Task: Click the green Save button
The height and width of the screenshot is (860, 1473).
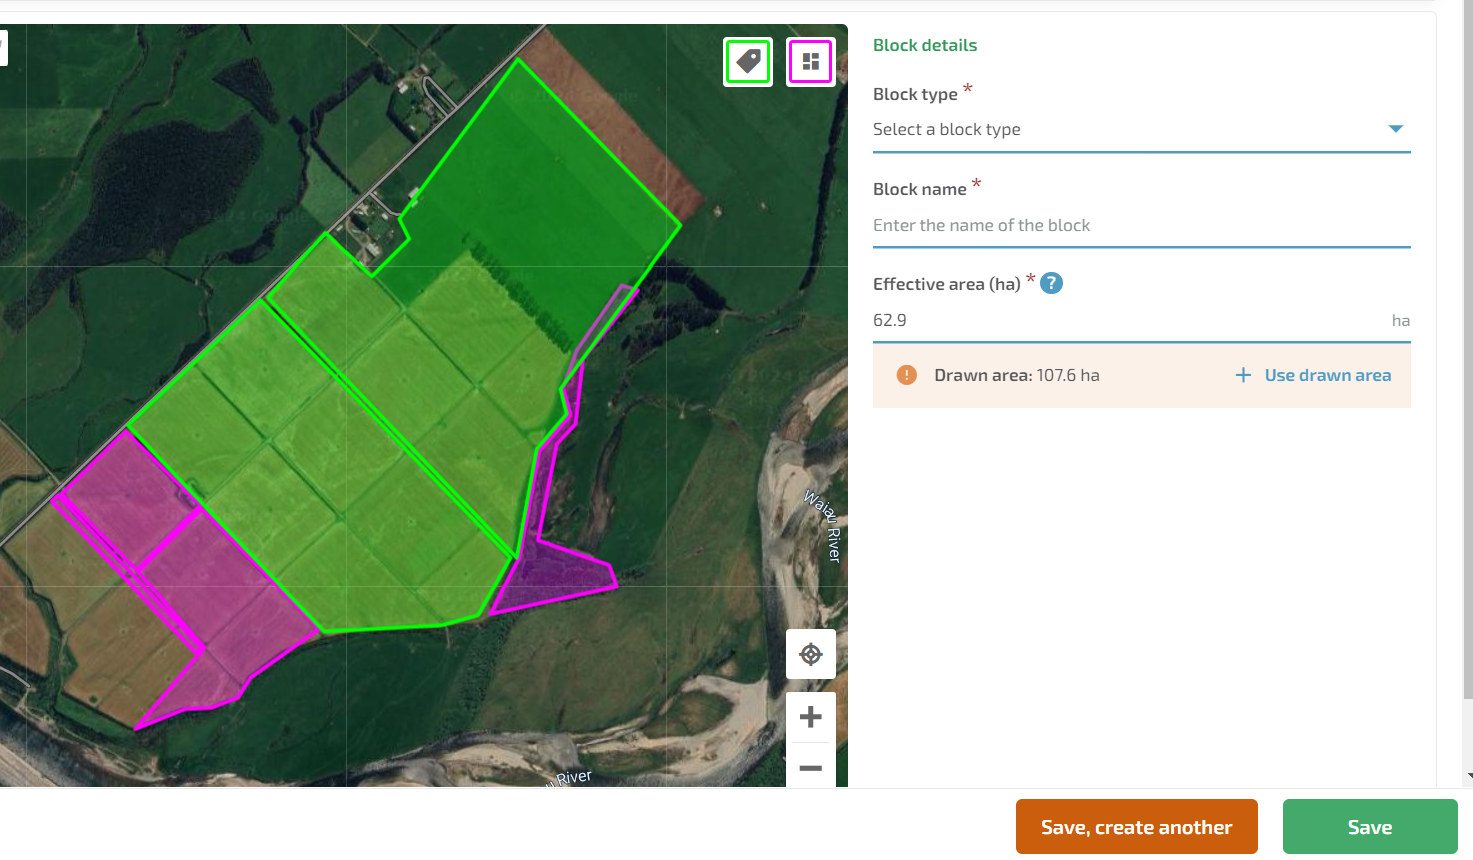Action: pos(1369,827)
